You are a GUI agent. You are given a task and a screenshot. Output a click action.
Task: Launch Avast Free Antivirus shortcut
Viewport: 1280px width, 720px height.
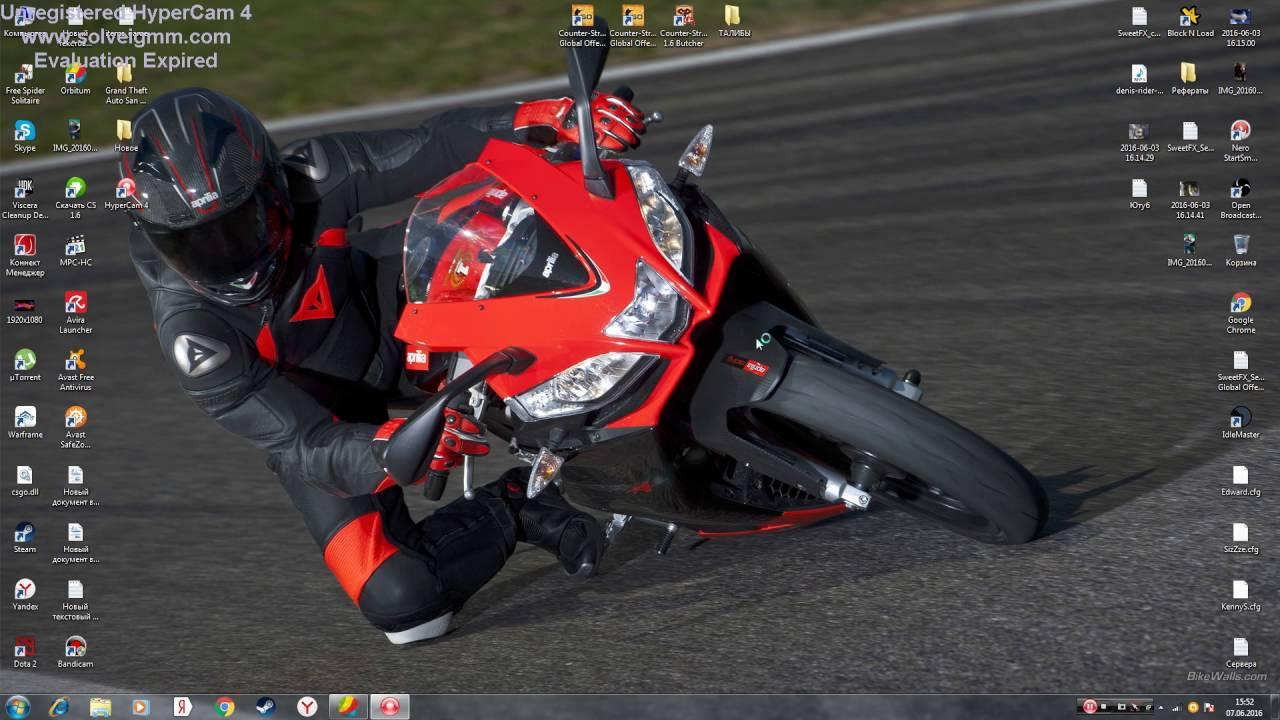click(75, 360)
